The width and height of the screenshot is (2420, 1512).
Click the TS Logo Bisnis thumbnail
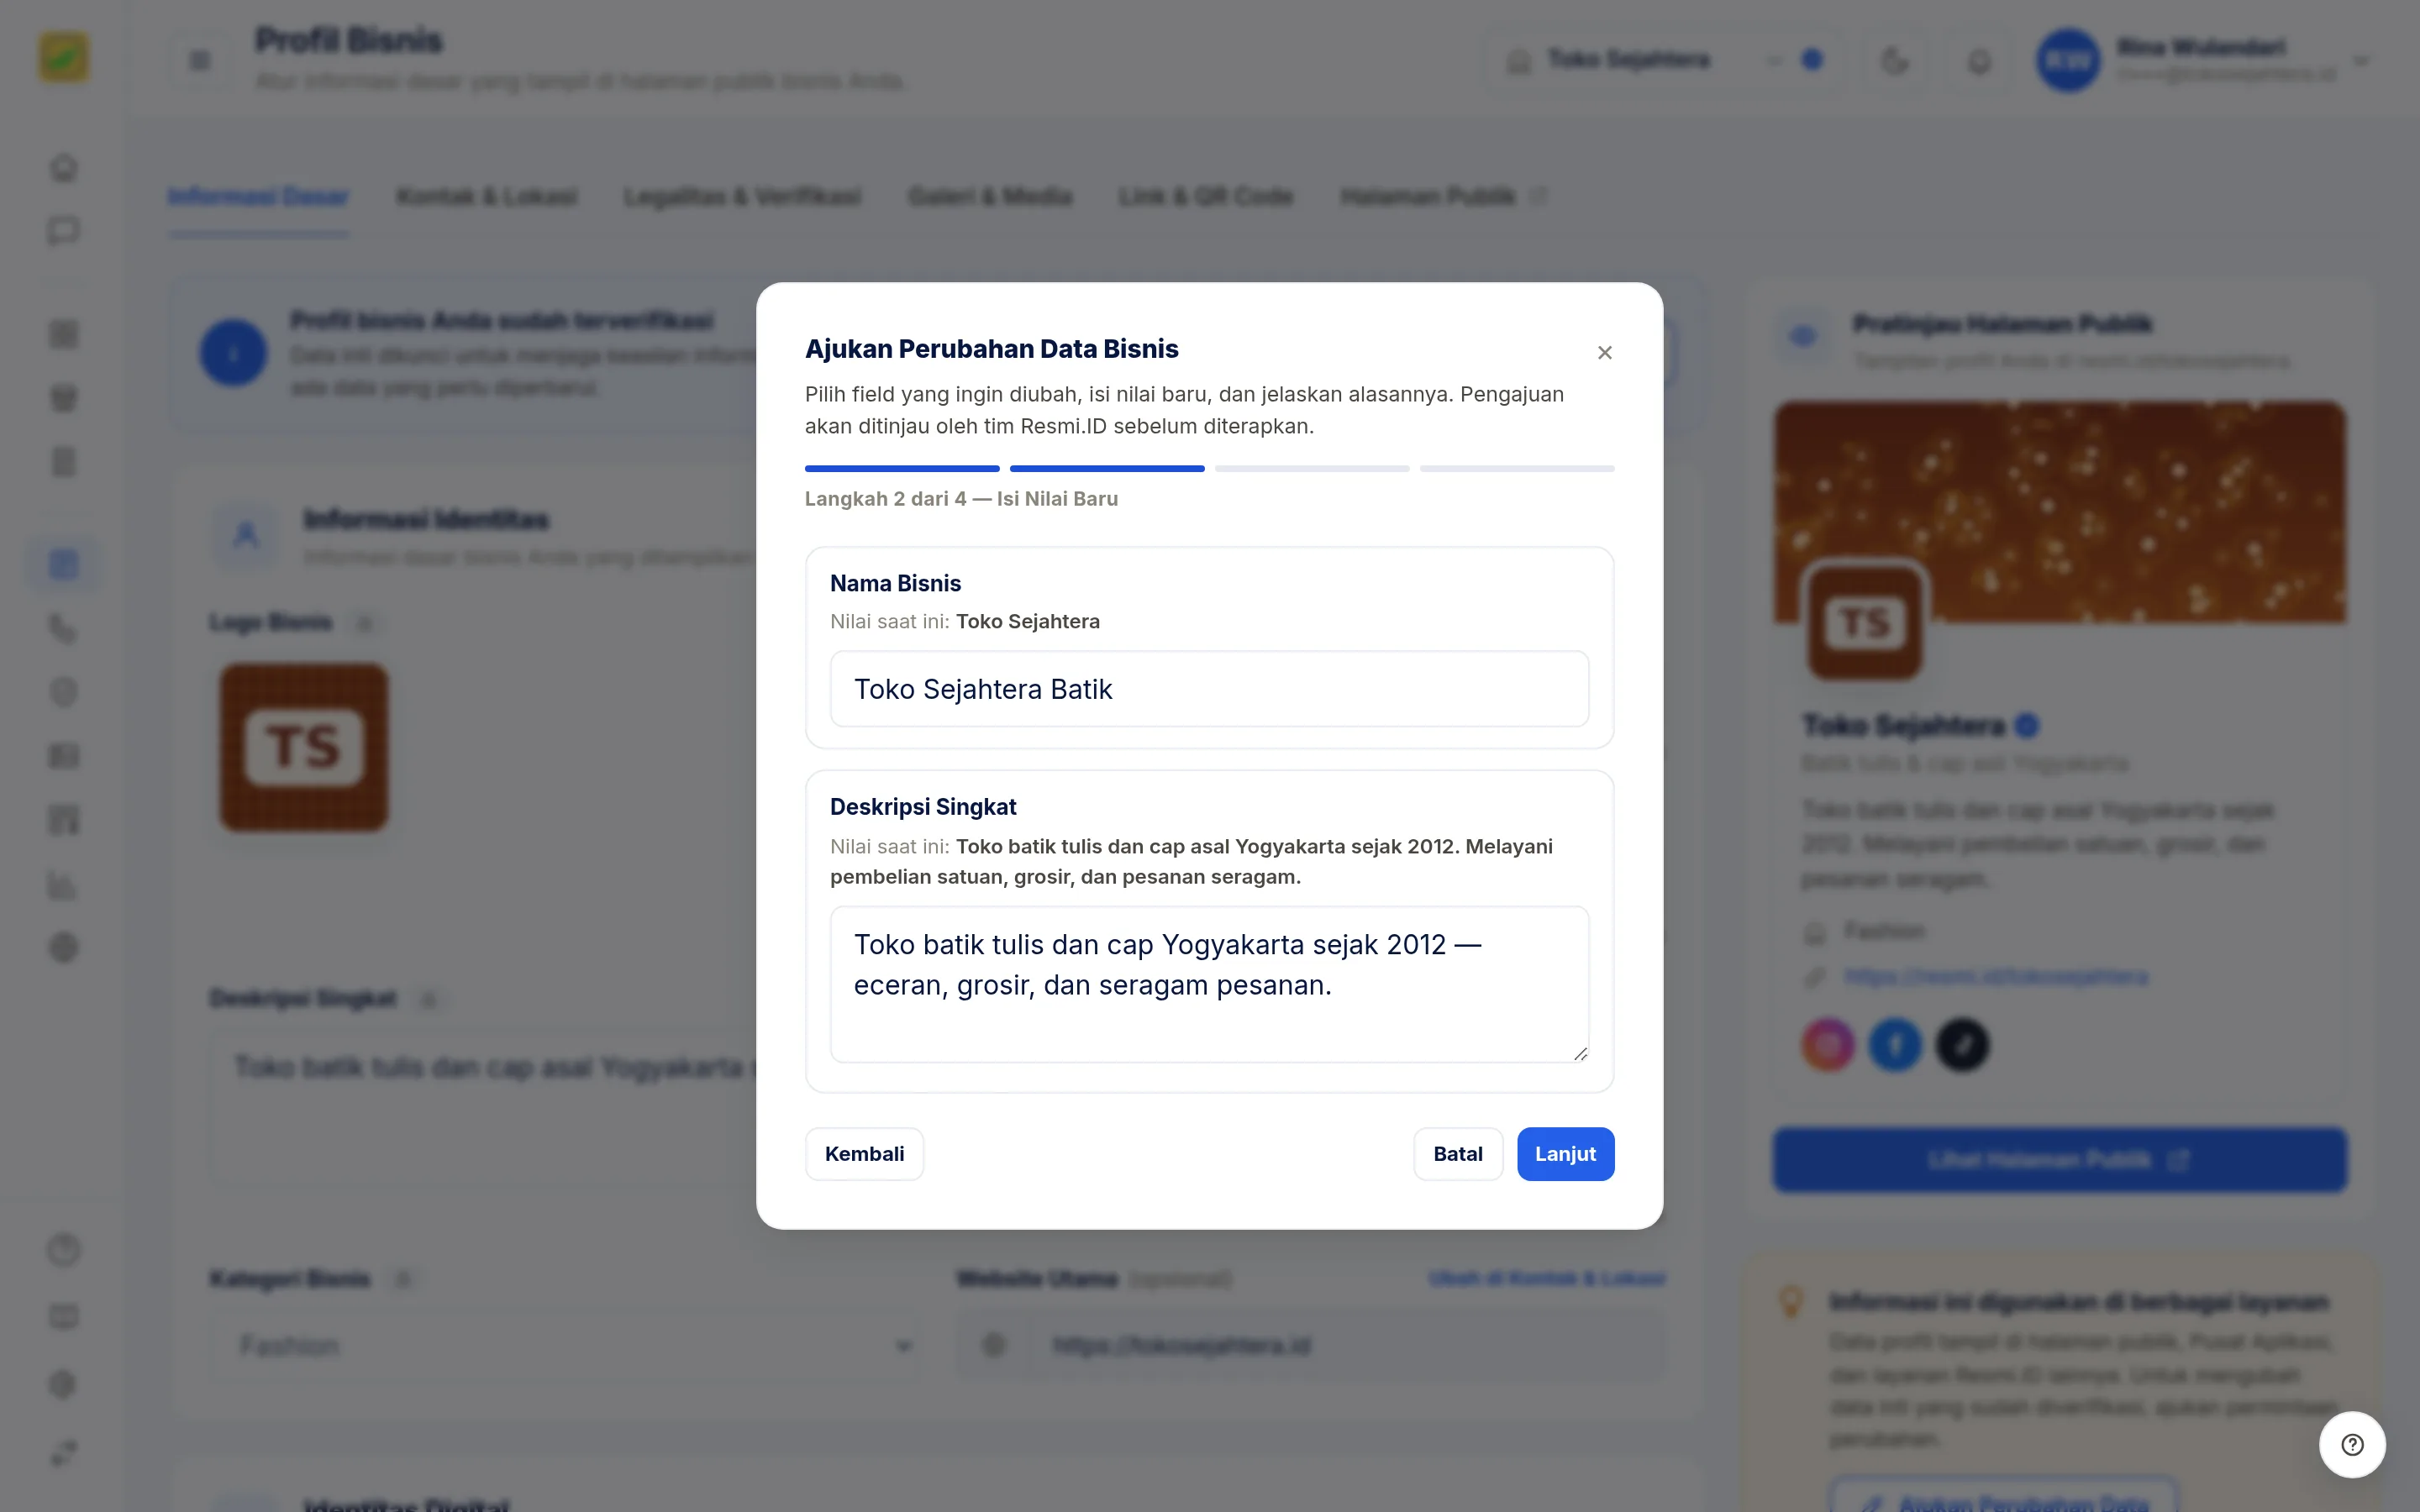click(304, 746)
